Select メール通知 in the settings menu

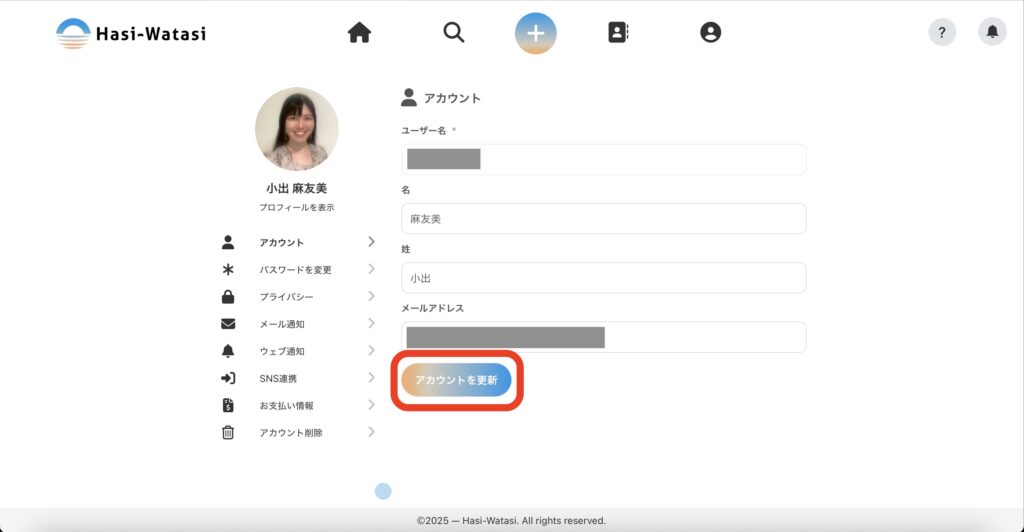click(x=281, y=324)
